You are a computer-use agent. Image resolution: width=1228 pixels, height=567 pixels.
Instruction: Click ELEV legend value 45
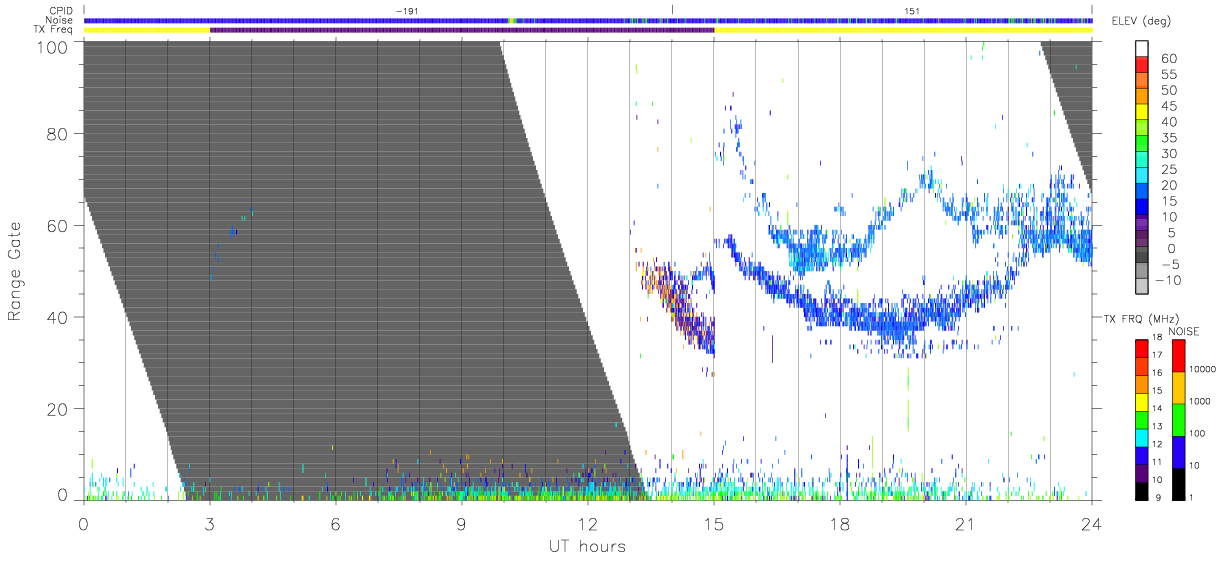click(x=1168, y=106)
